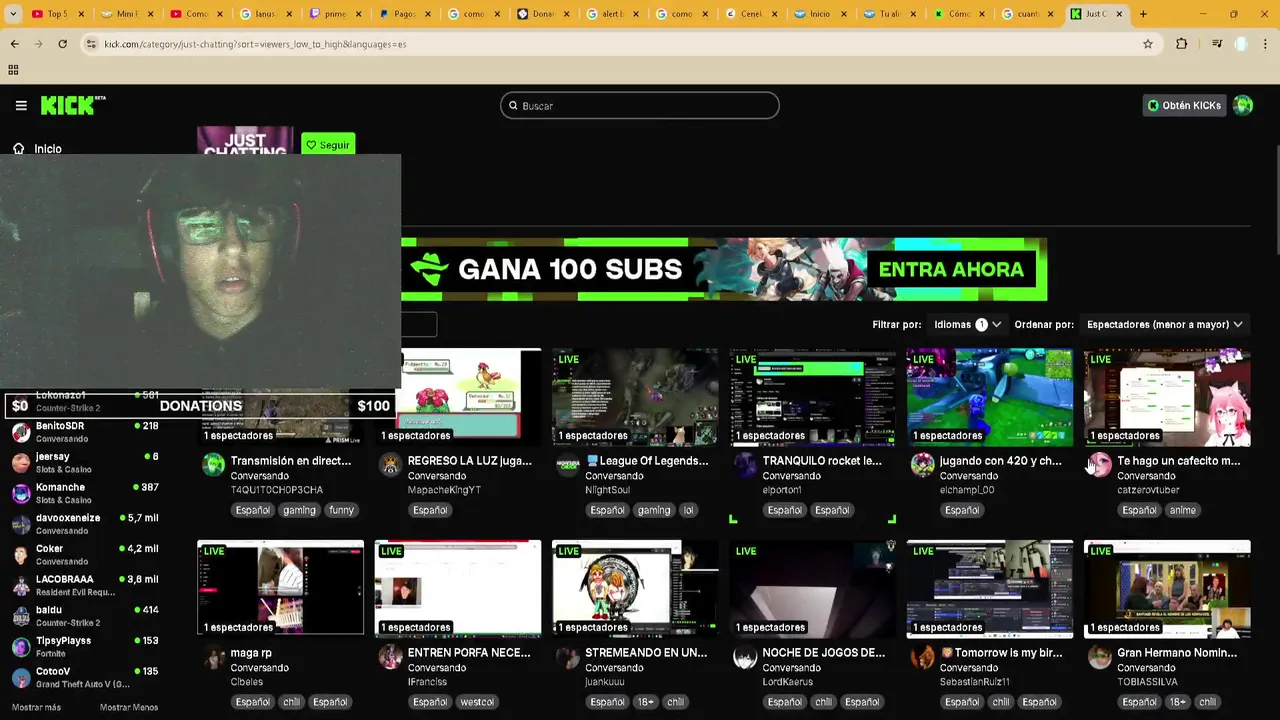
Task: Bookmark this page with the star icon
Action: 1148,44
